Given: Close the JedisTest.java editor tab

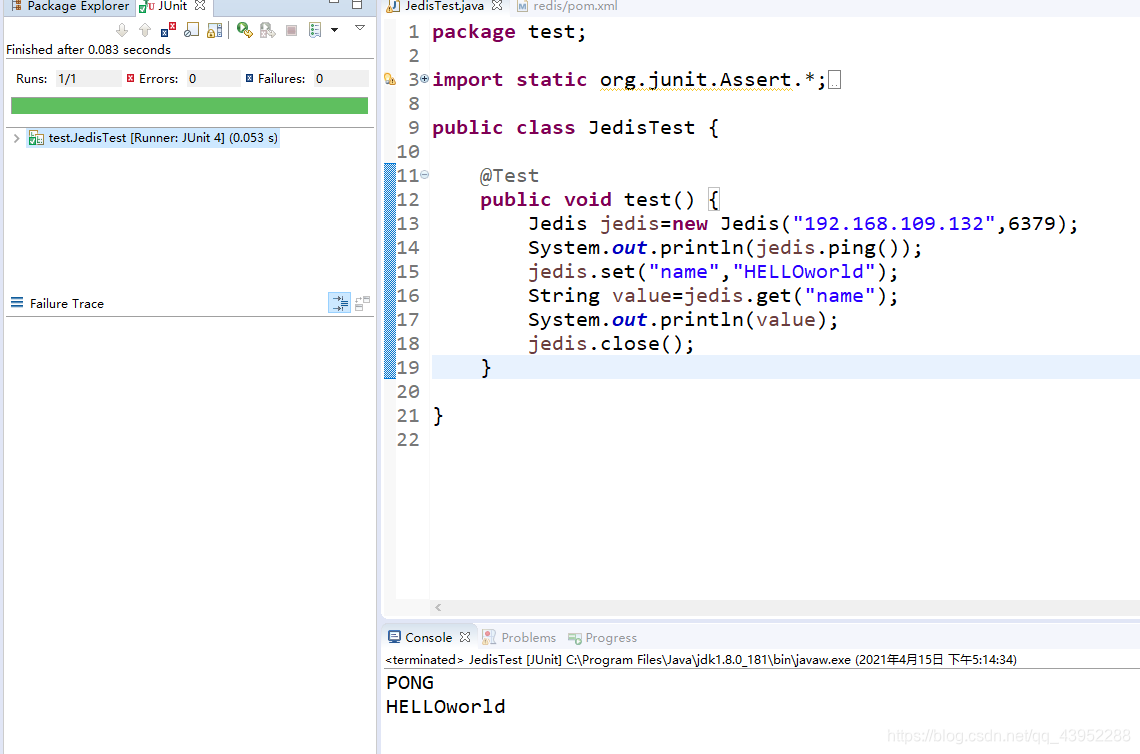Looking at the screenshot, I should tap(497, 6).
